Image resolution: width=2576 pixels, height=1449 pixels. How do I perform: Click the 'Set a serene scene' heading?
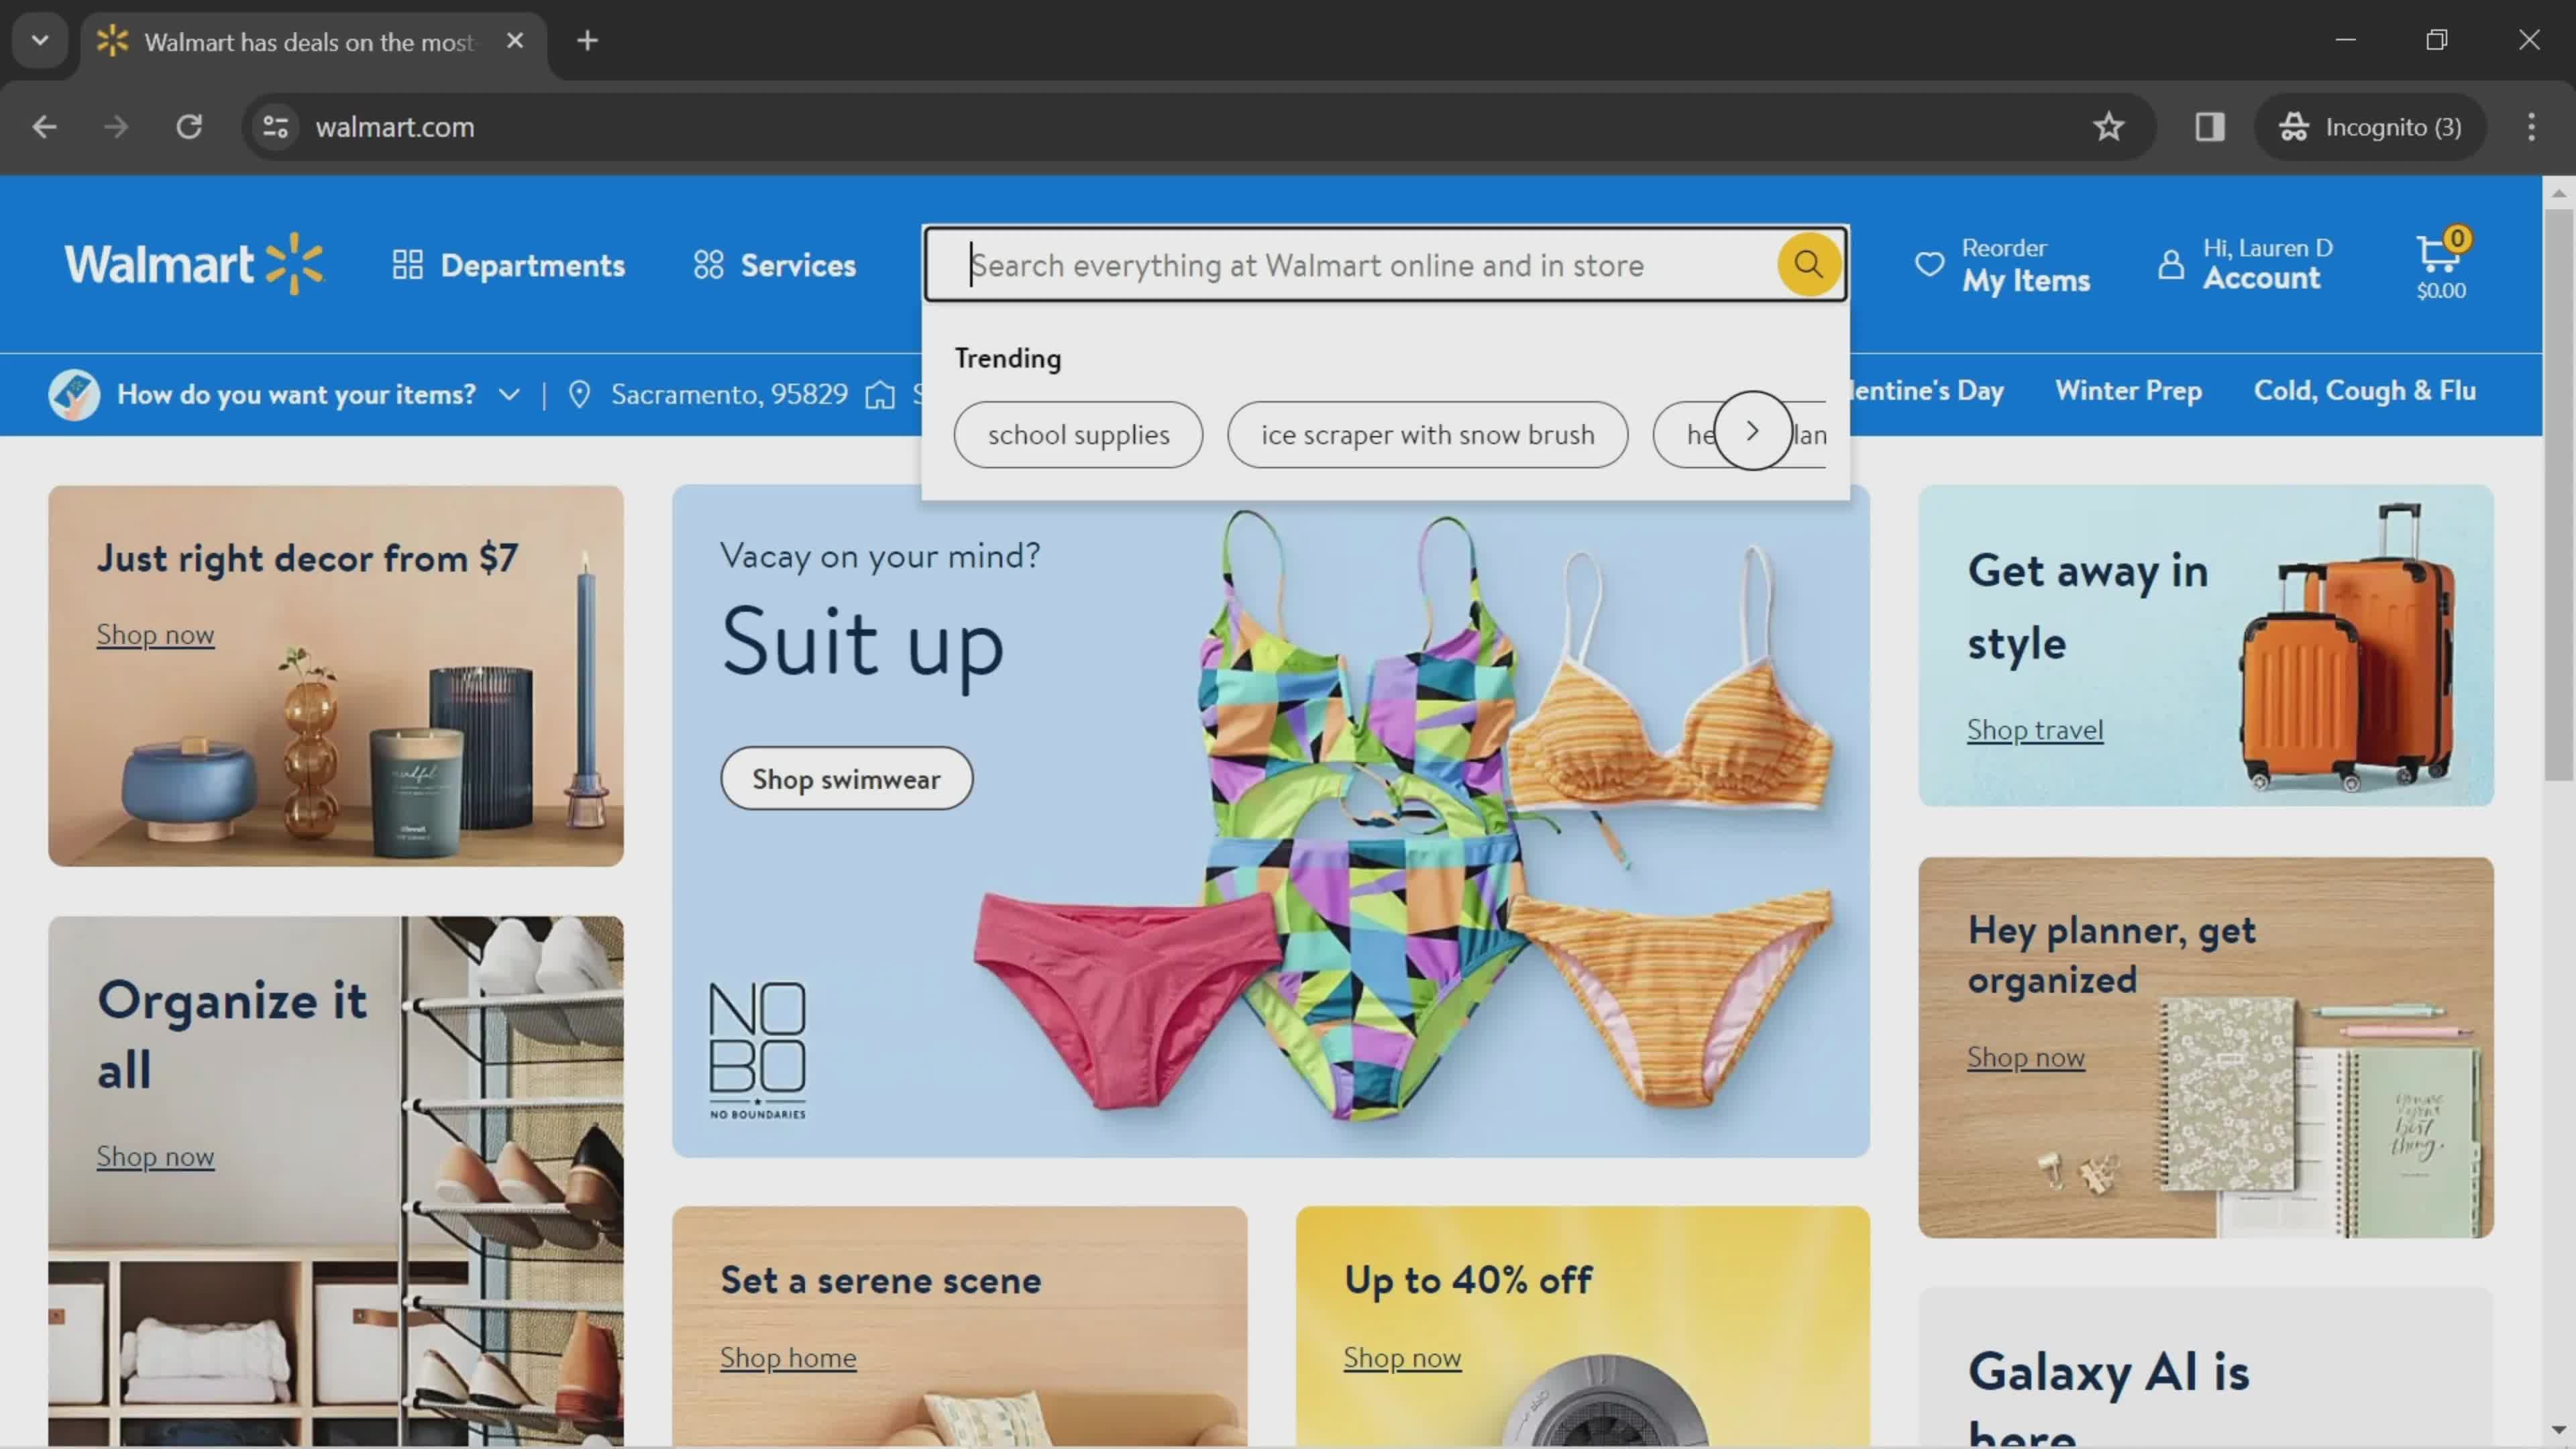(x=881, y=1281)
